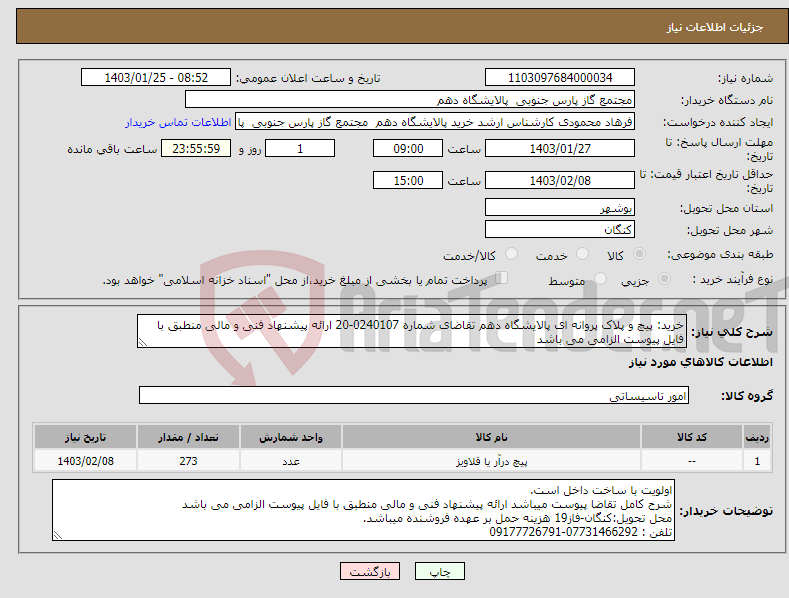Click the تاریخ نیاز column header
789x598 pixels.
pos(86,437)
